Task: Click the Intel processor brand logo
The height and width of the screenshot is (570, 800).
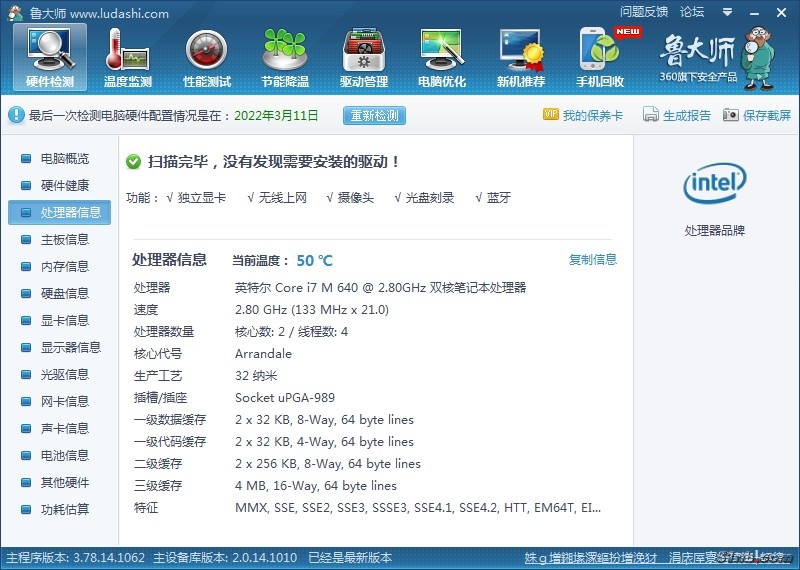Action: 714,184
